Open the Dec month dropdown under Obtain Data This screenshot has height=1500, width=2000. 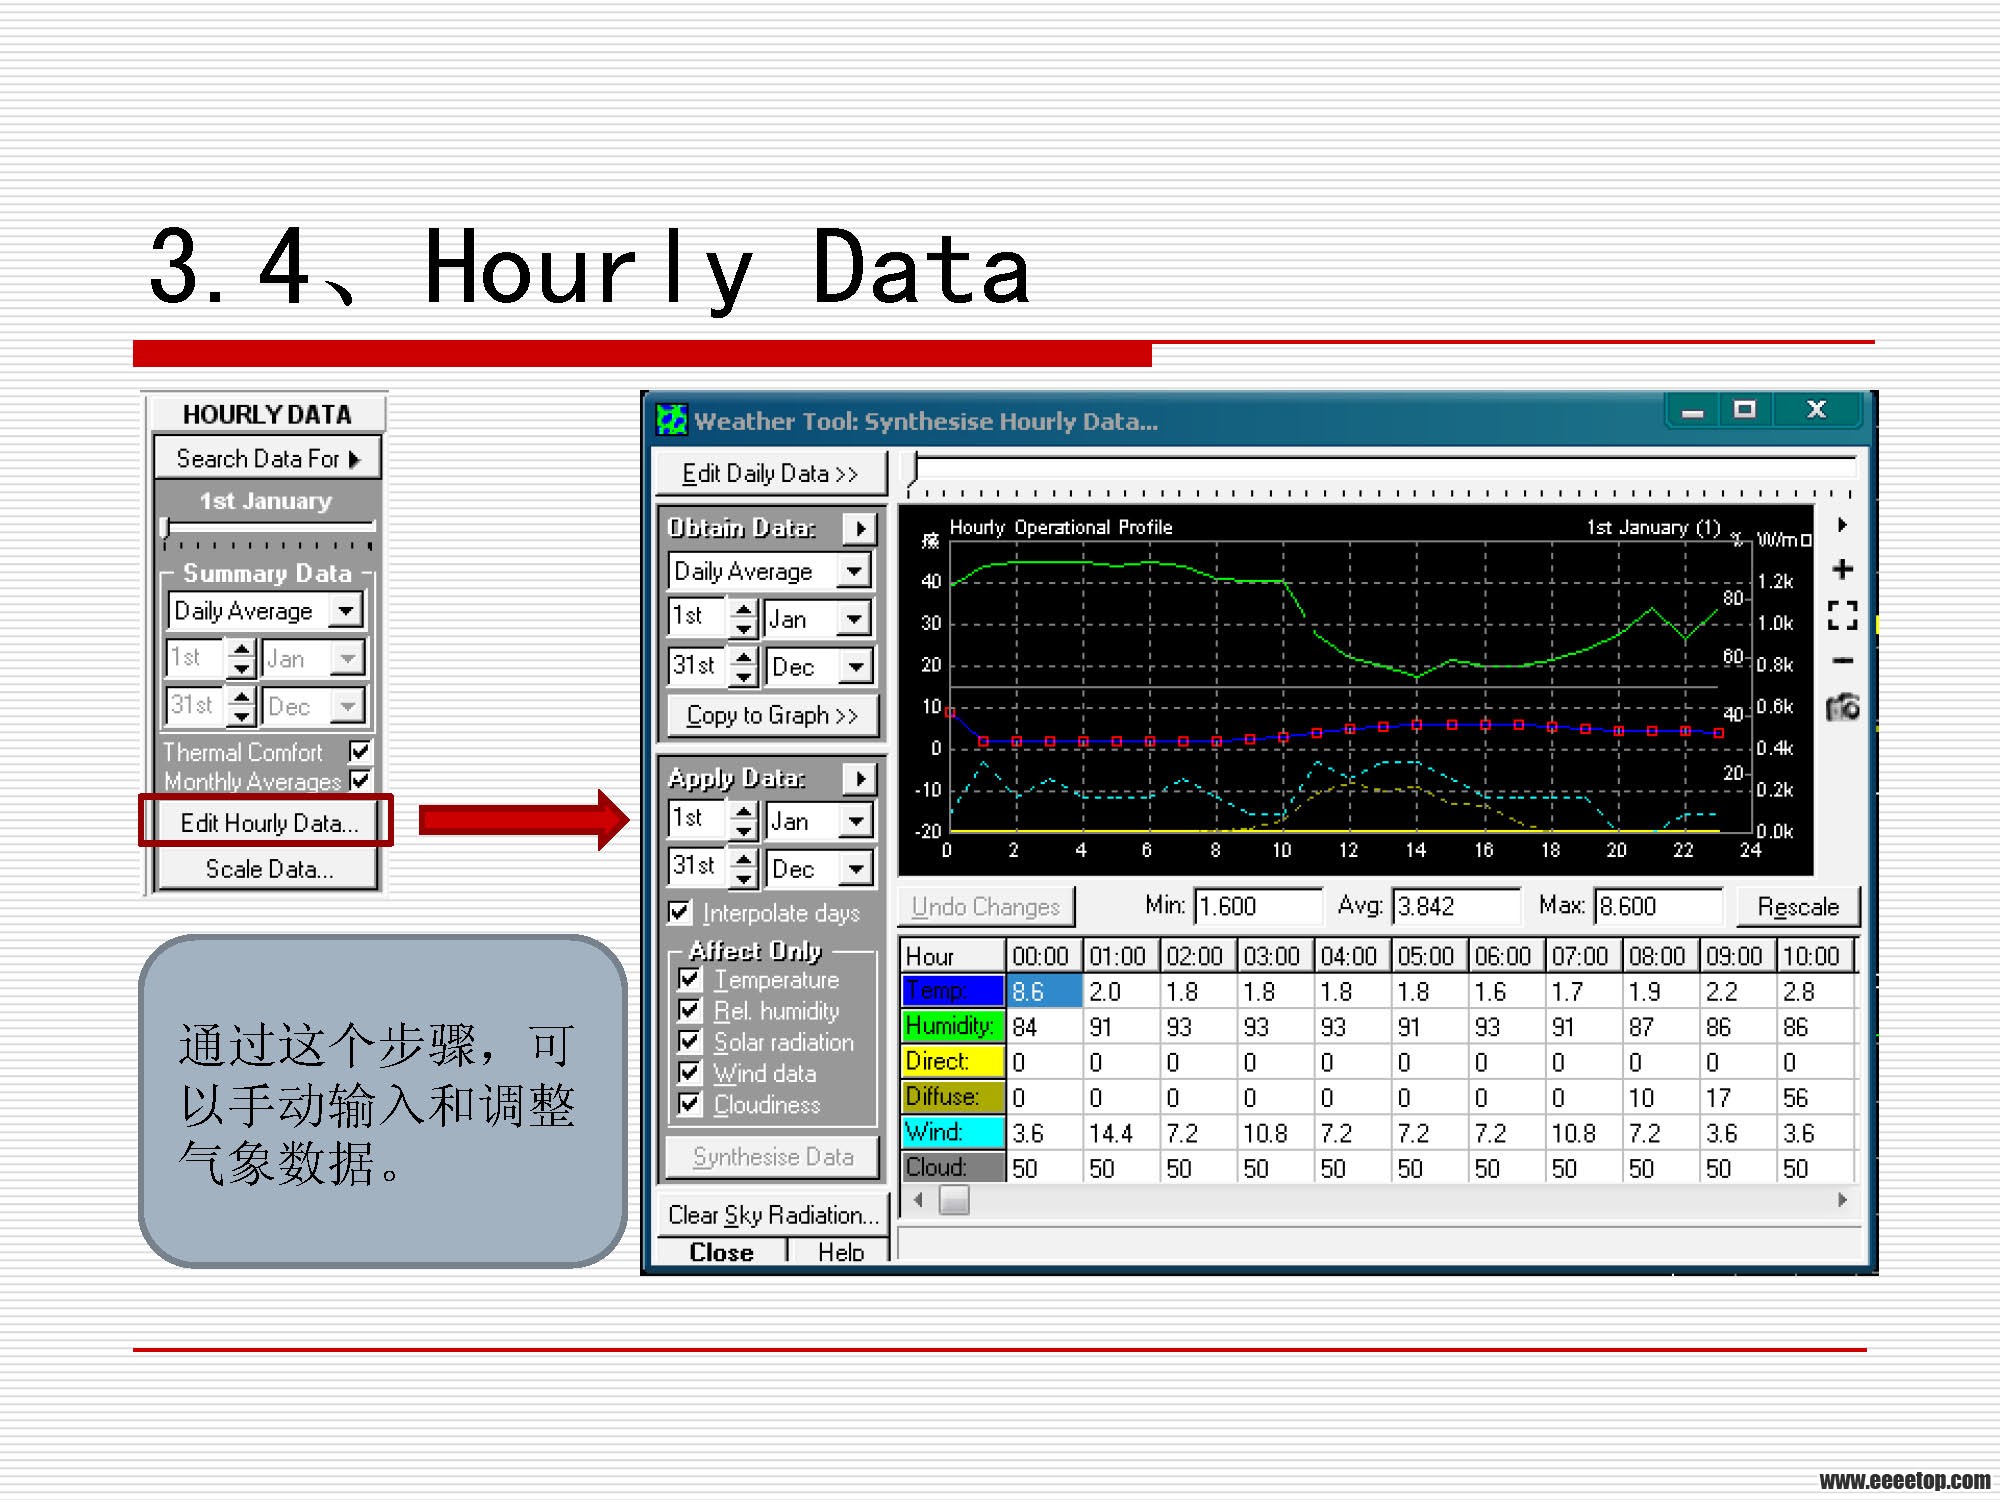[x=856, y=666]
